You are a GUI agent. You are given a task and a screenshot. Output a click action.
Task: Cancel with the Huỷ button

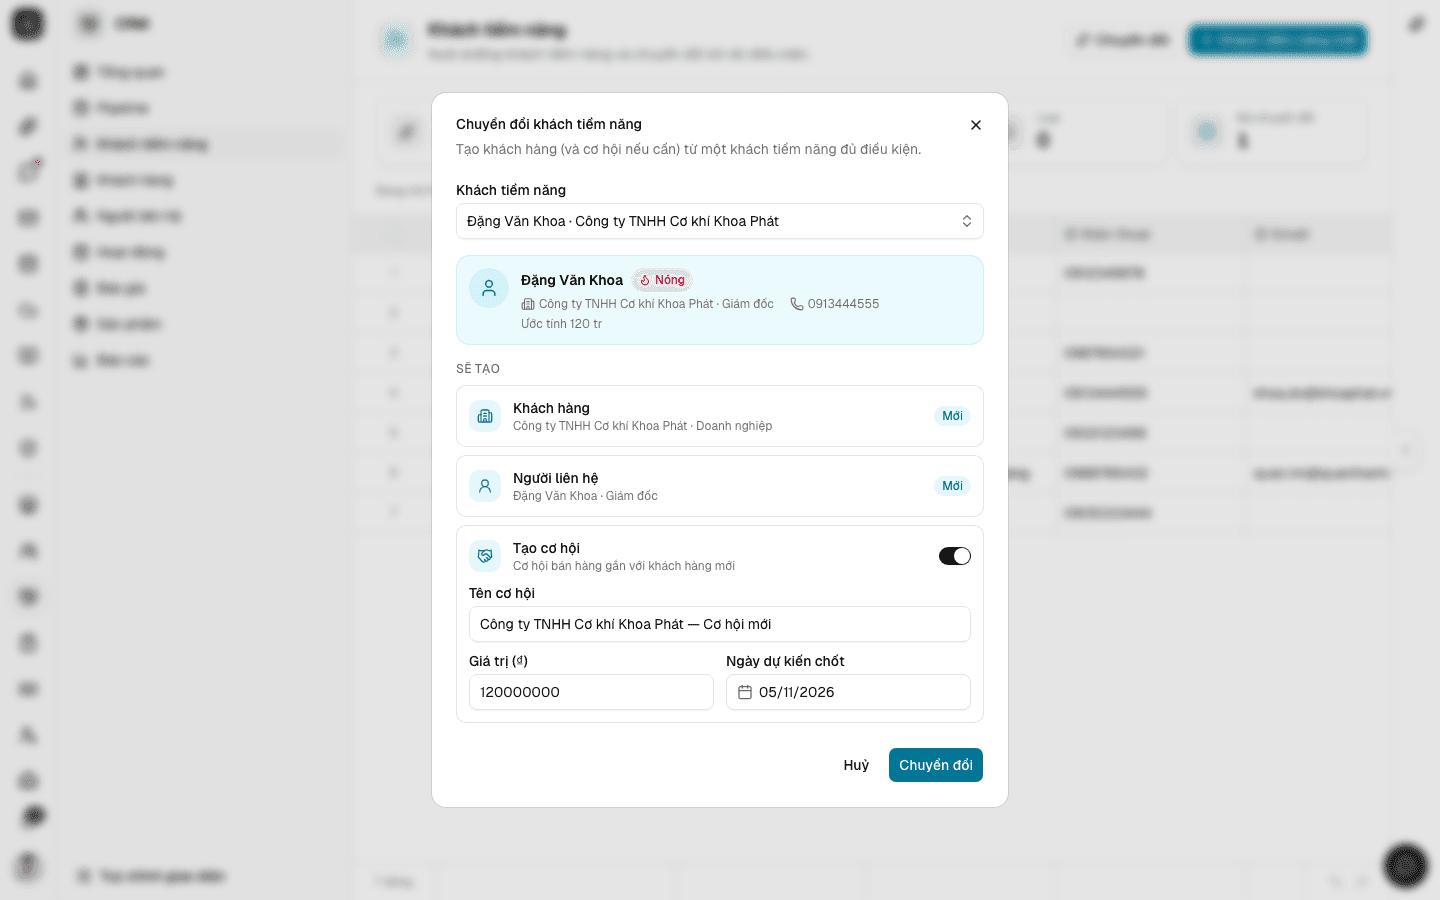tap(856, 765)
